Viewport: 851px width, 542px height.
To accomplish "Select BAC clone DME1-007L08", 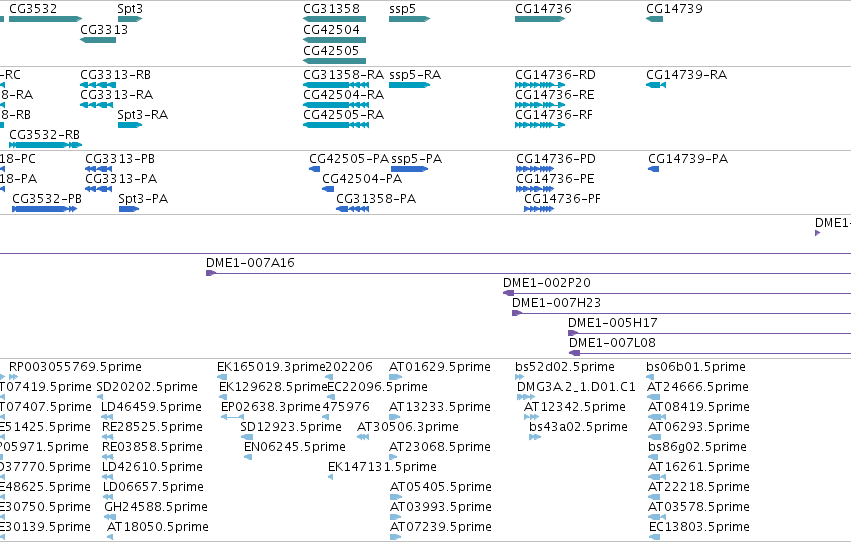I will 710,353.
